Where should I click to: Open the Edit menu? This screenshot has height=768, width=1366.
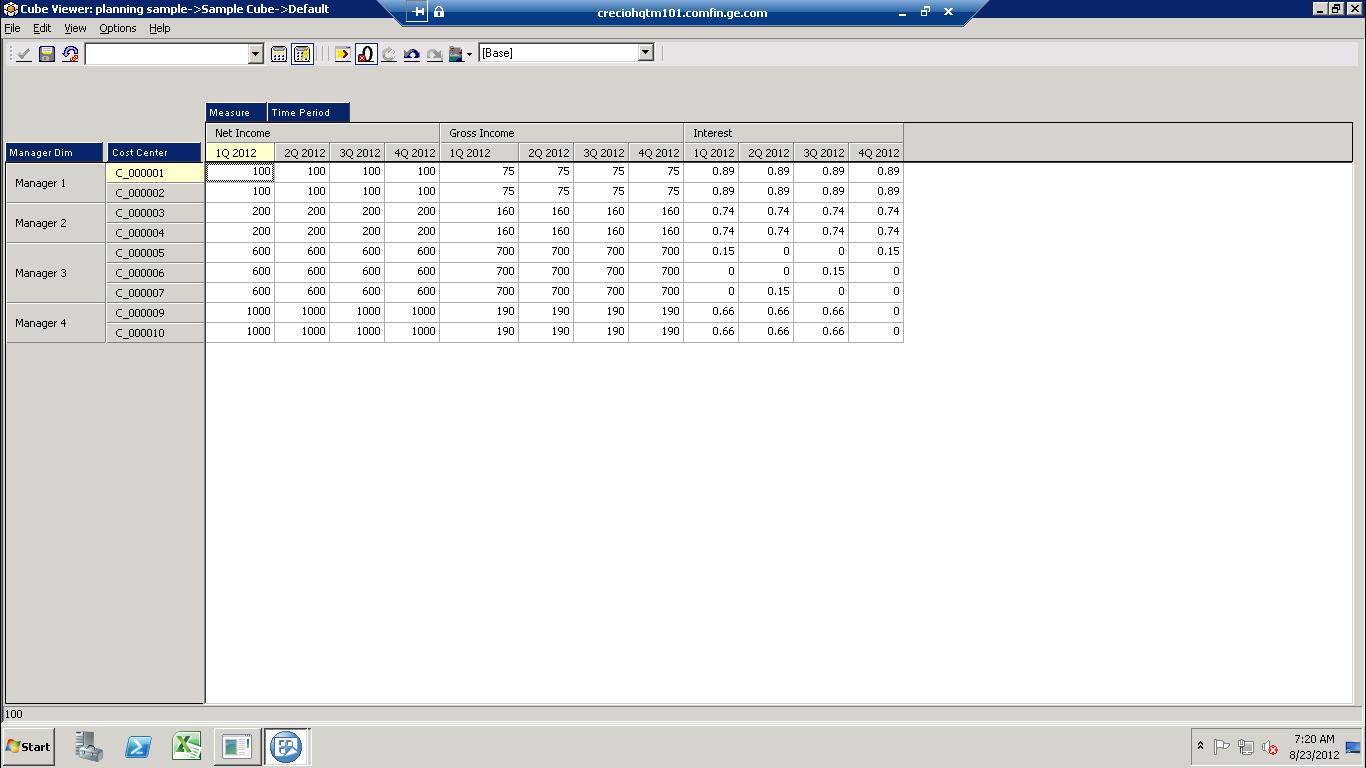(42, 28)
